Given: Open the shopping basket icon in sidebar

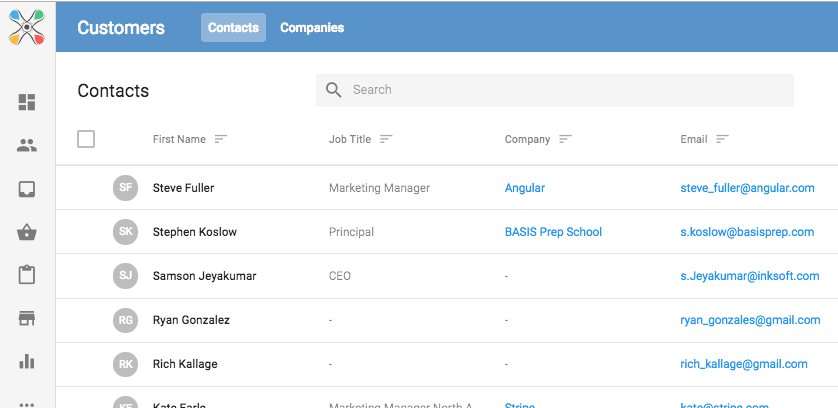Looking at the screenshot, I should [27, 232].
